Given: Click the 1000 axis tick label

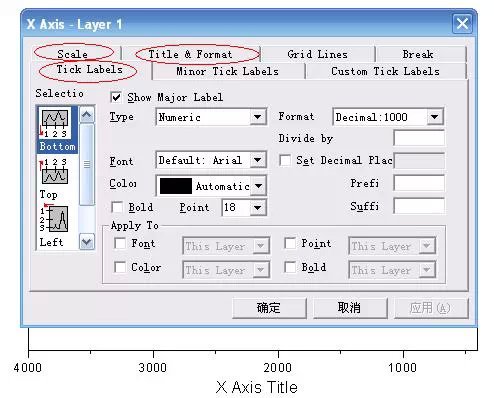Looking at the screenshot, I should (x=403, y=368).
